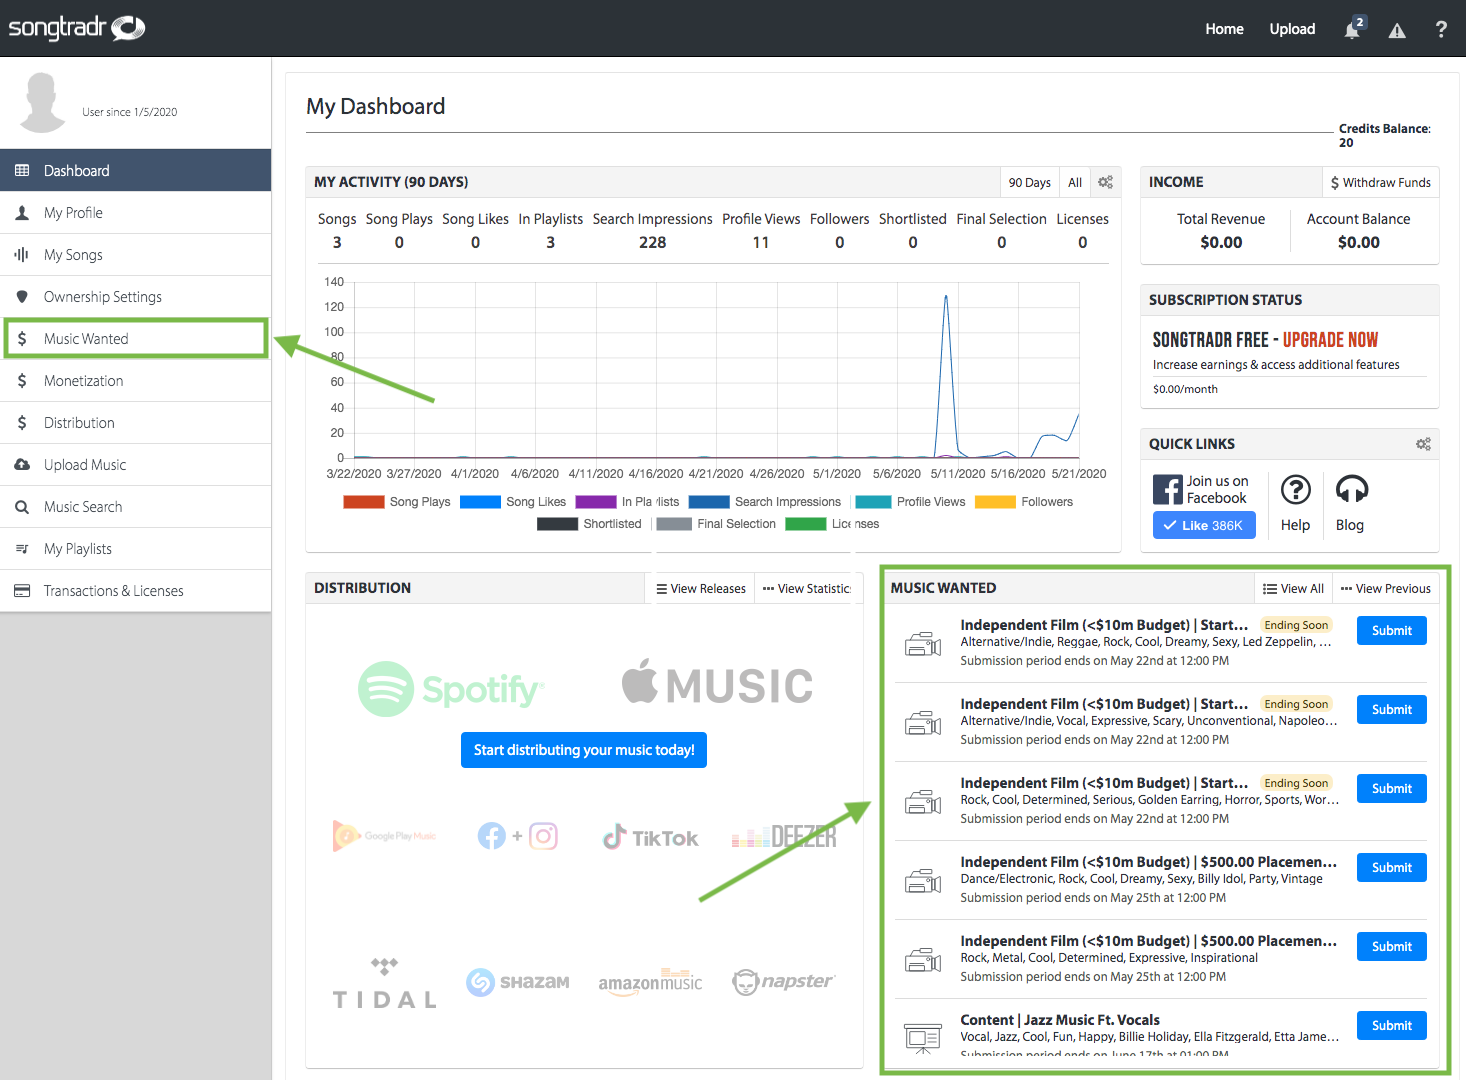The width and height of the screenshot is (1466, 1080).
Task: Open the notifications bell icon
Action: (1352, 29)
